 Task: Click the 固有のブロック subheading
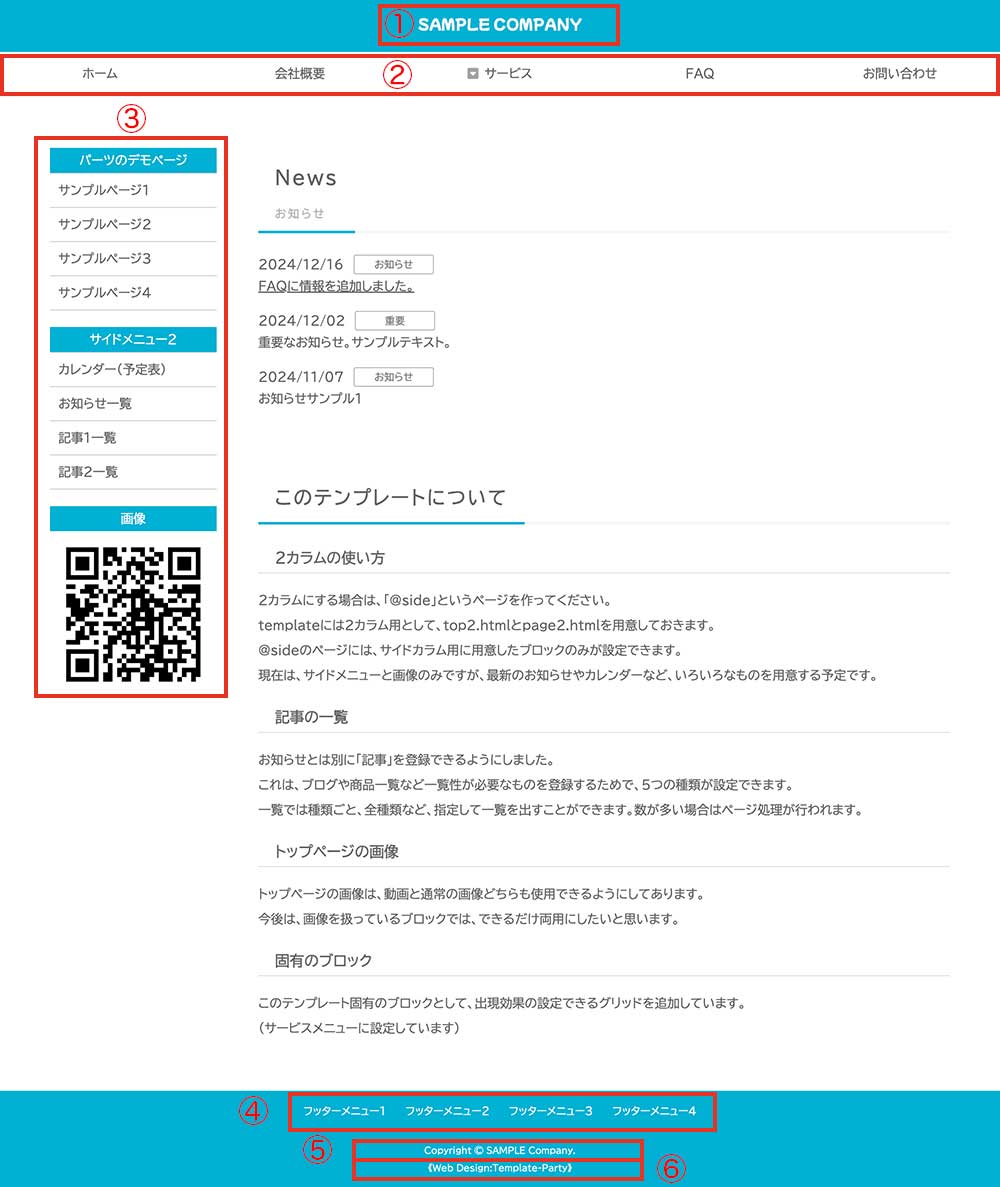point(323,961)
